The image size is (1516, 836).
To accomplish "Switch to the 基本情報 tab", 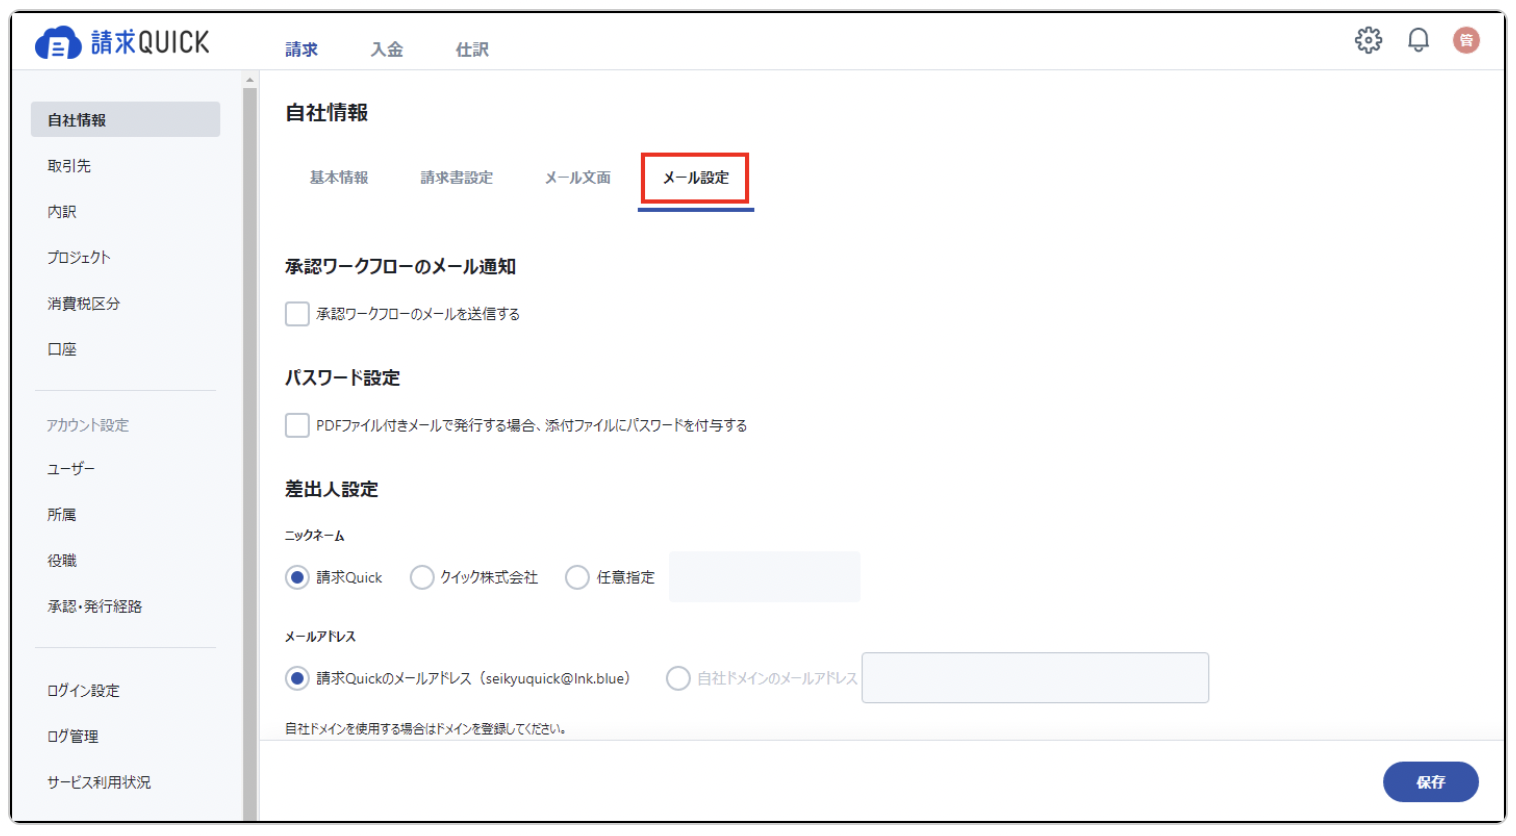I will click(x=339, y=177).
